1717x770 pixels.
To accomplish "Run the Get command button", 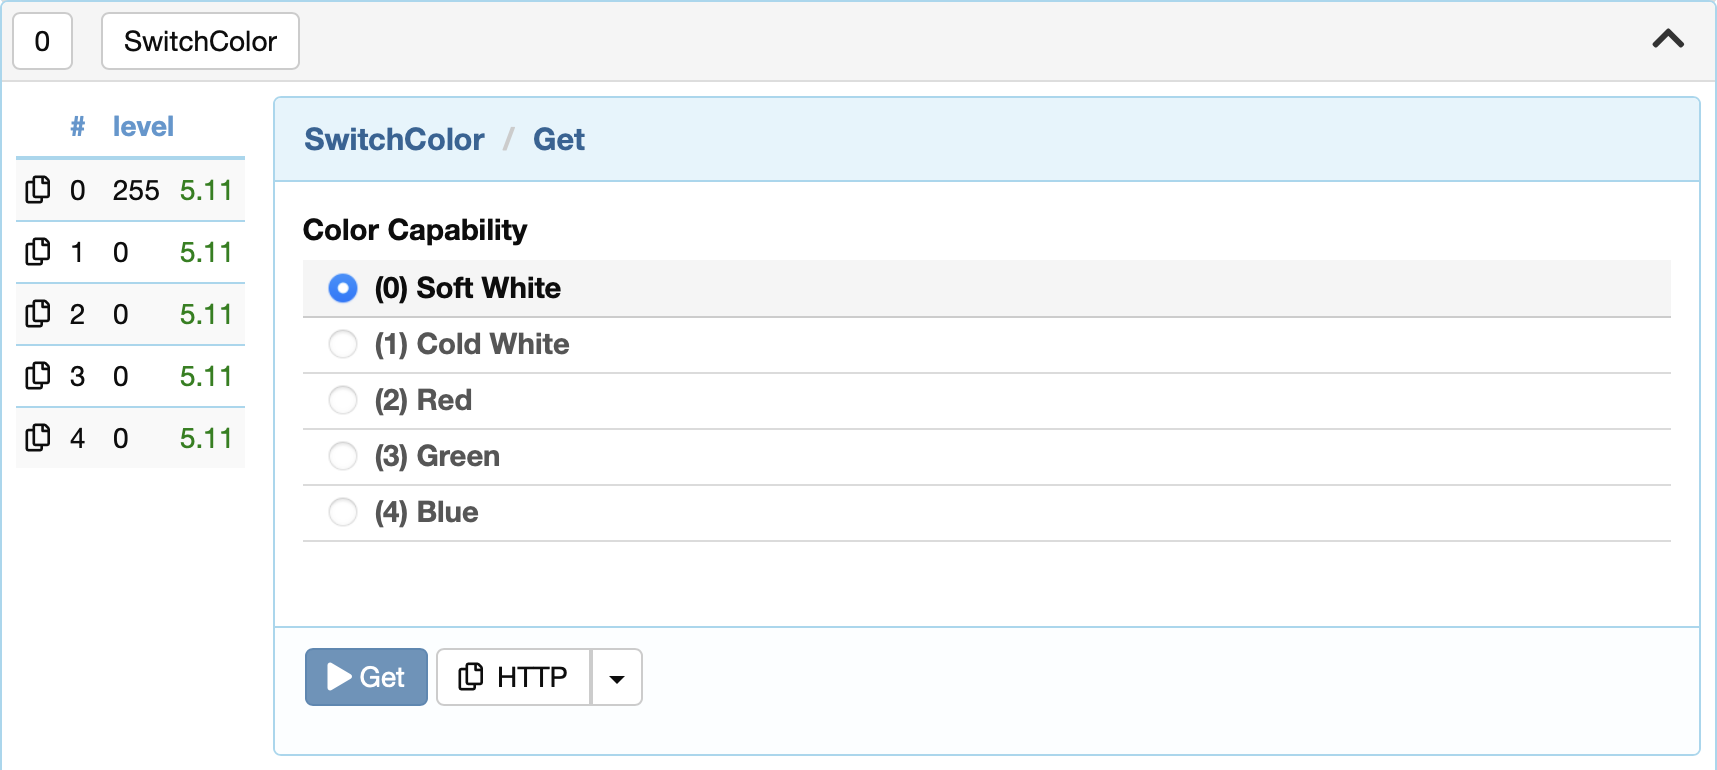I will point(366,677).
